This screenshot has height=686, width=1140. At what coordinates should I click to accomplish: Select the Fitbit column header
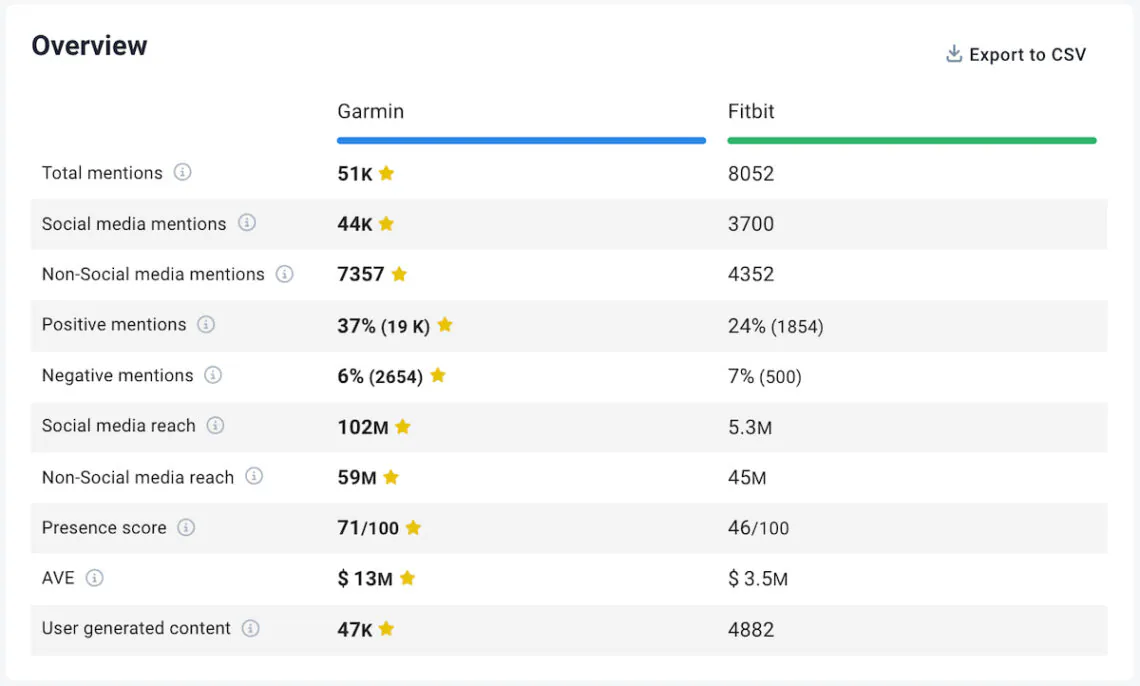751,112
